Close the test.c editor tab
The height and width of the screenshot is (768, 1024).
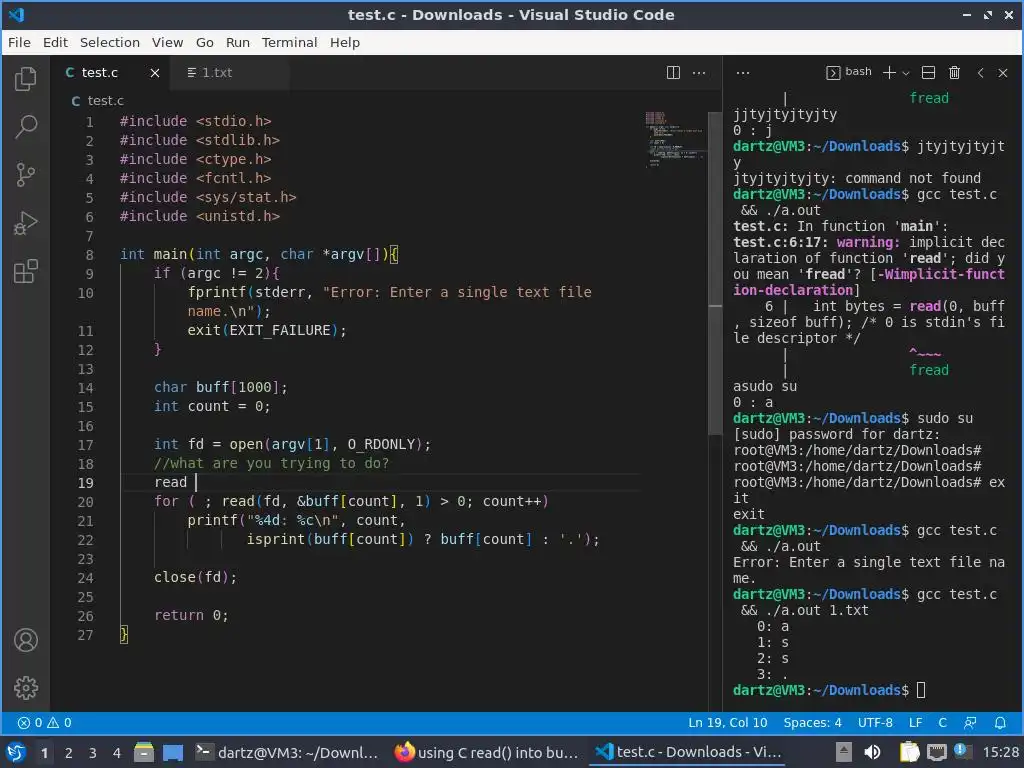pos(155,73)
